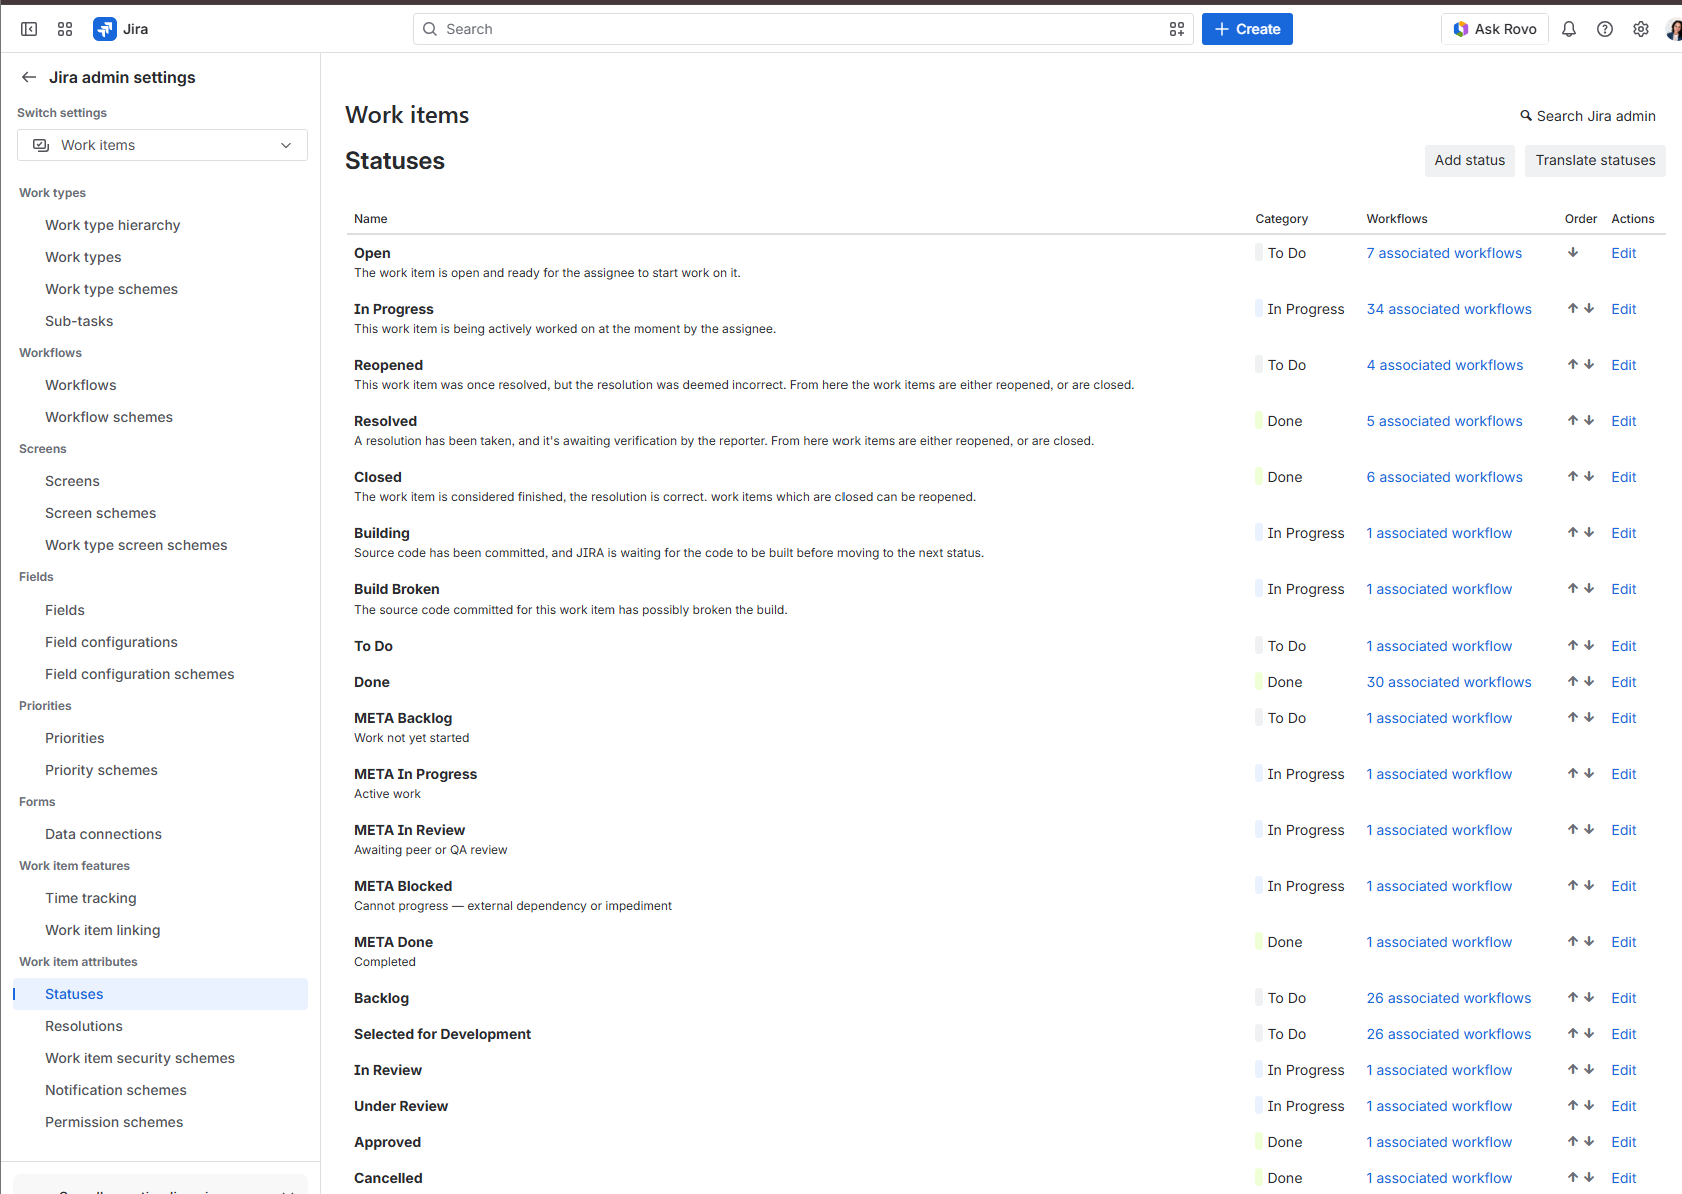
Task: Expand the Work items switch settings dropdown
Action: point(162,145)
